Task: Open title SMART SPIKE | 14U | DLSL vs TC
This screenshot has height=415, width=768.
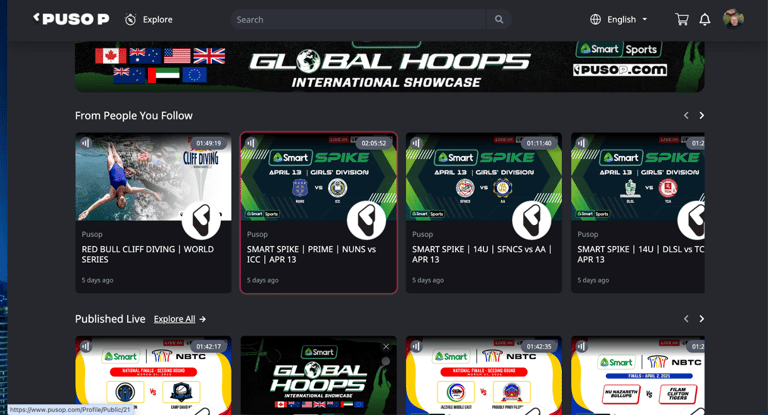Action: pyautogui.click(x=641, y=254)
